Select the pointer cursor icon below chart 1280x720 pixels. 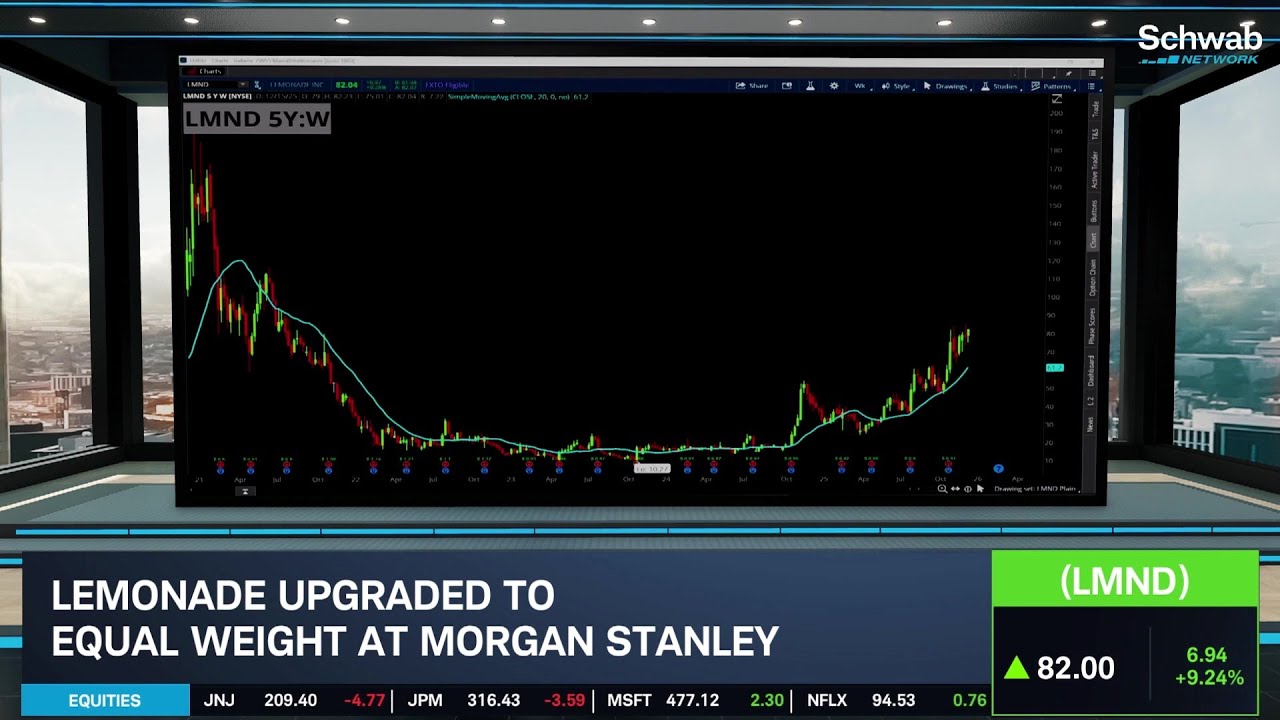click(980, 489)
